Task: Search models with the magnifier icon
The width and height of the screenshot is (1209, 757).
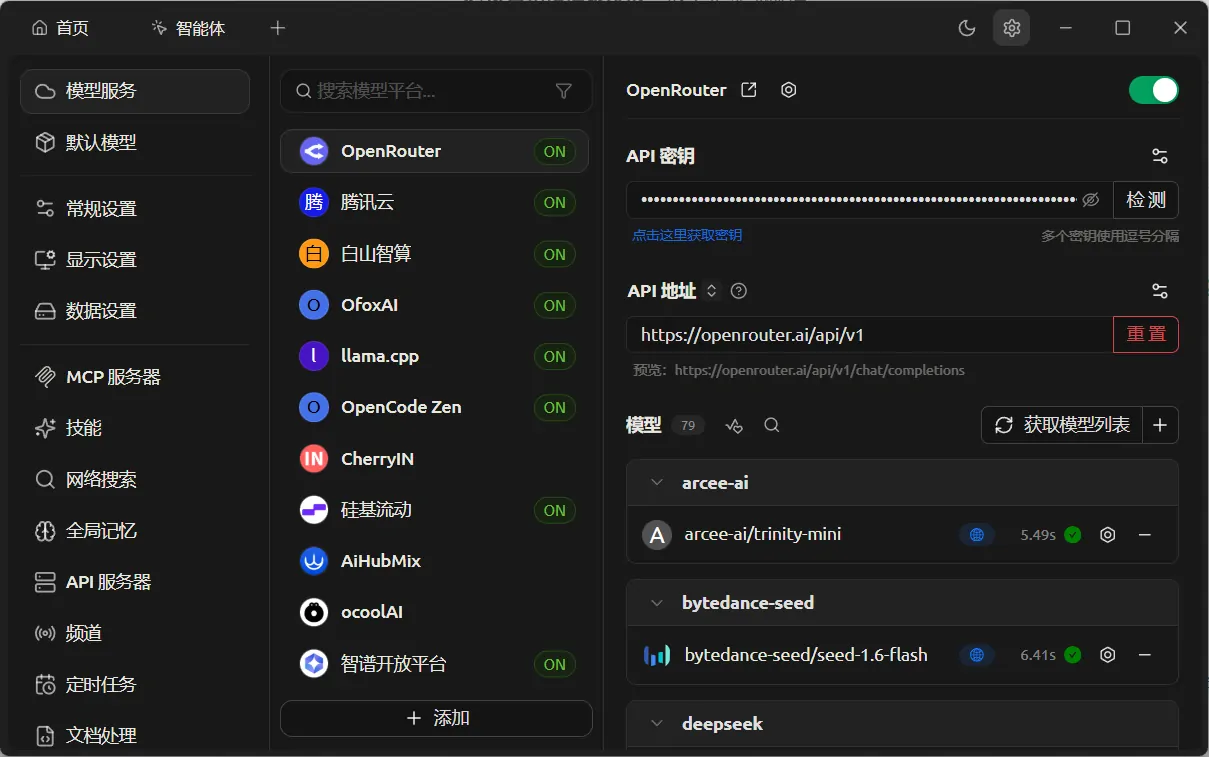Action: click(771, 425)
